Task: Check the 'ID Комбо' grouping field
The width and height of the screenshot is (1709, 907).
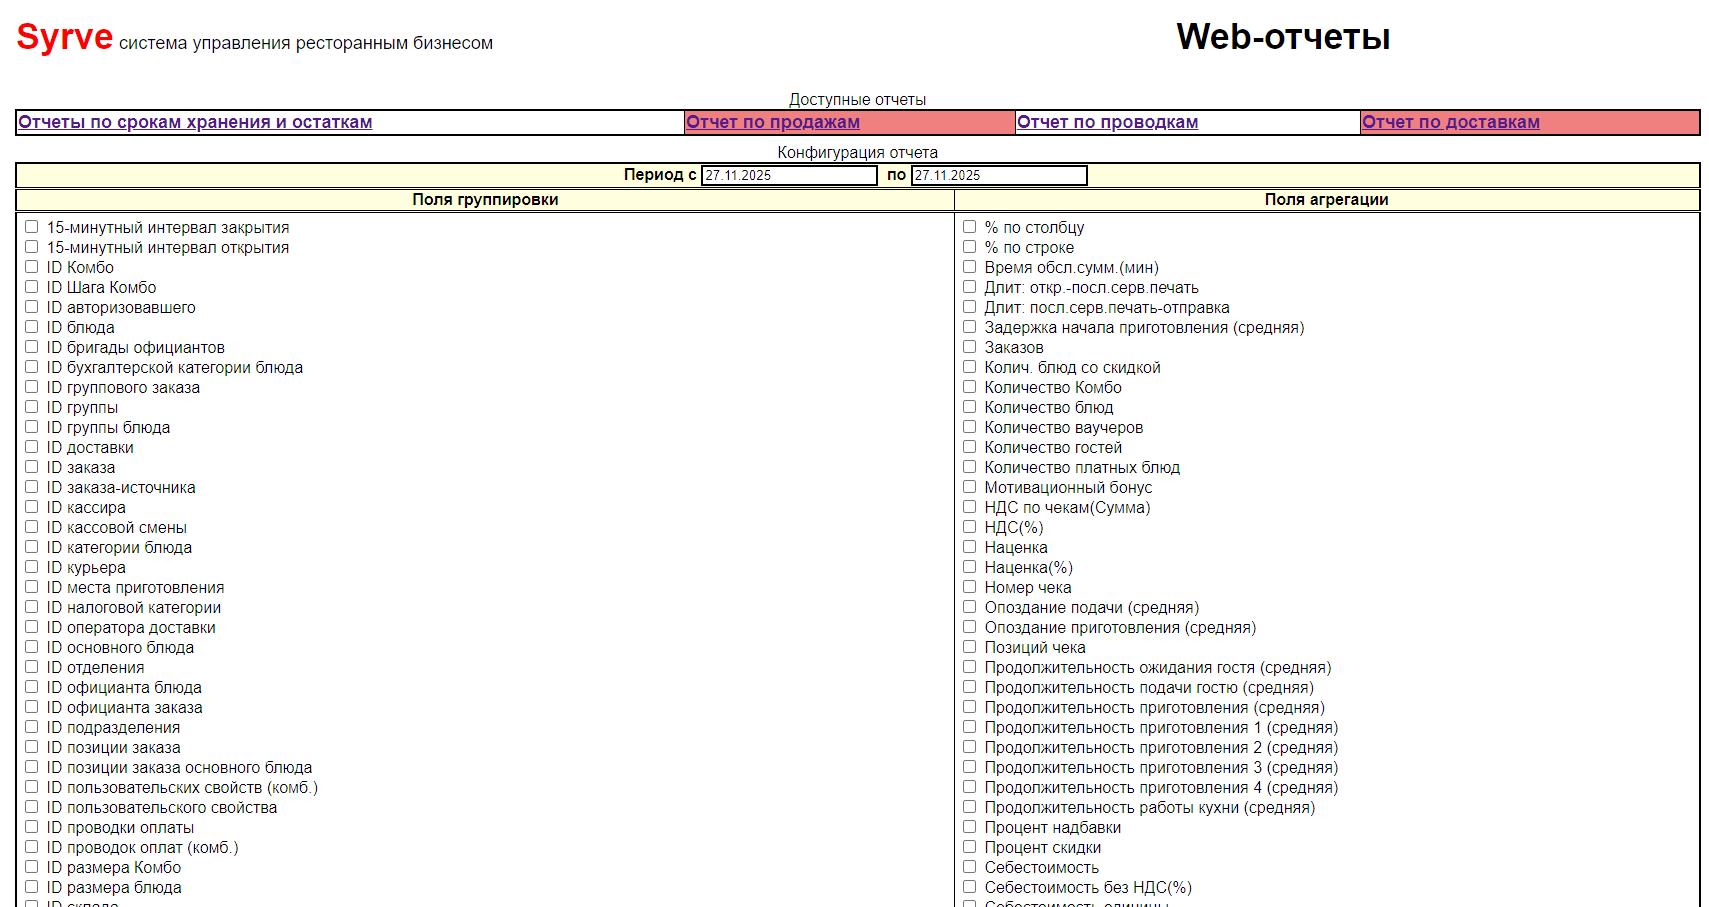Action: (x=32, y=267)
